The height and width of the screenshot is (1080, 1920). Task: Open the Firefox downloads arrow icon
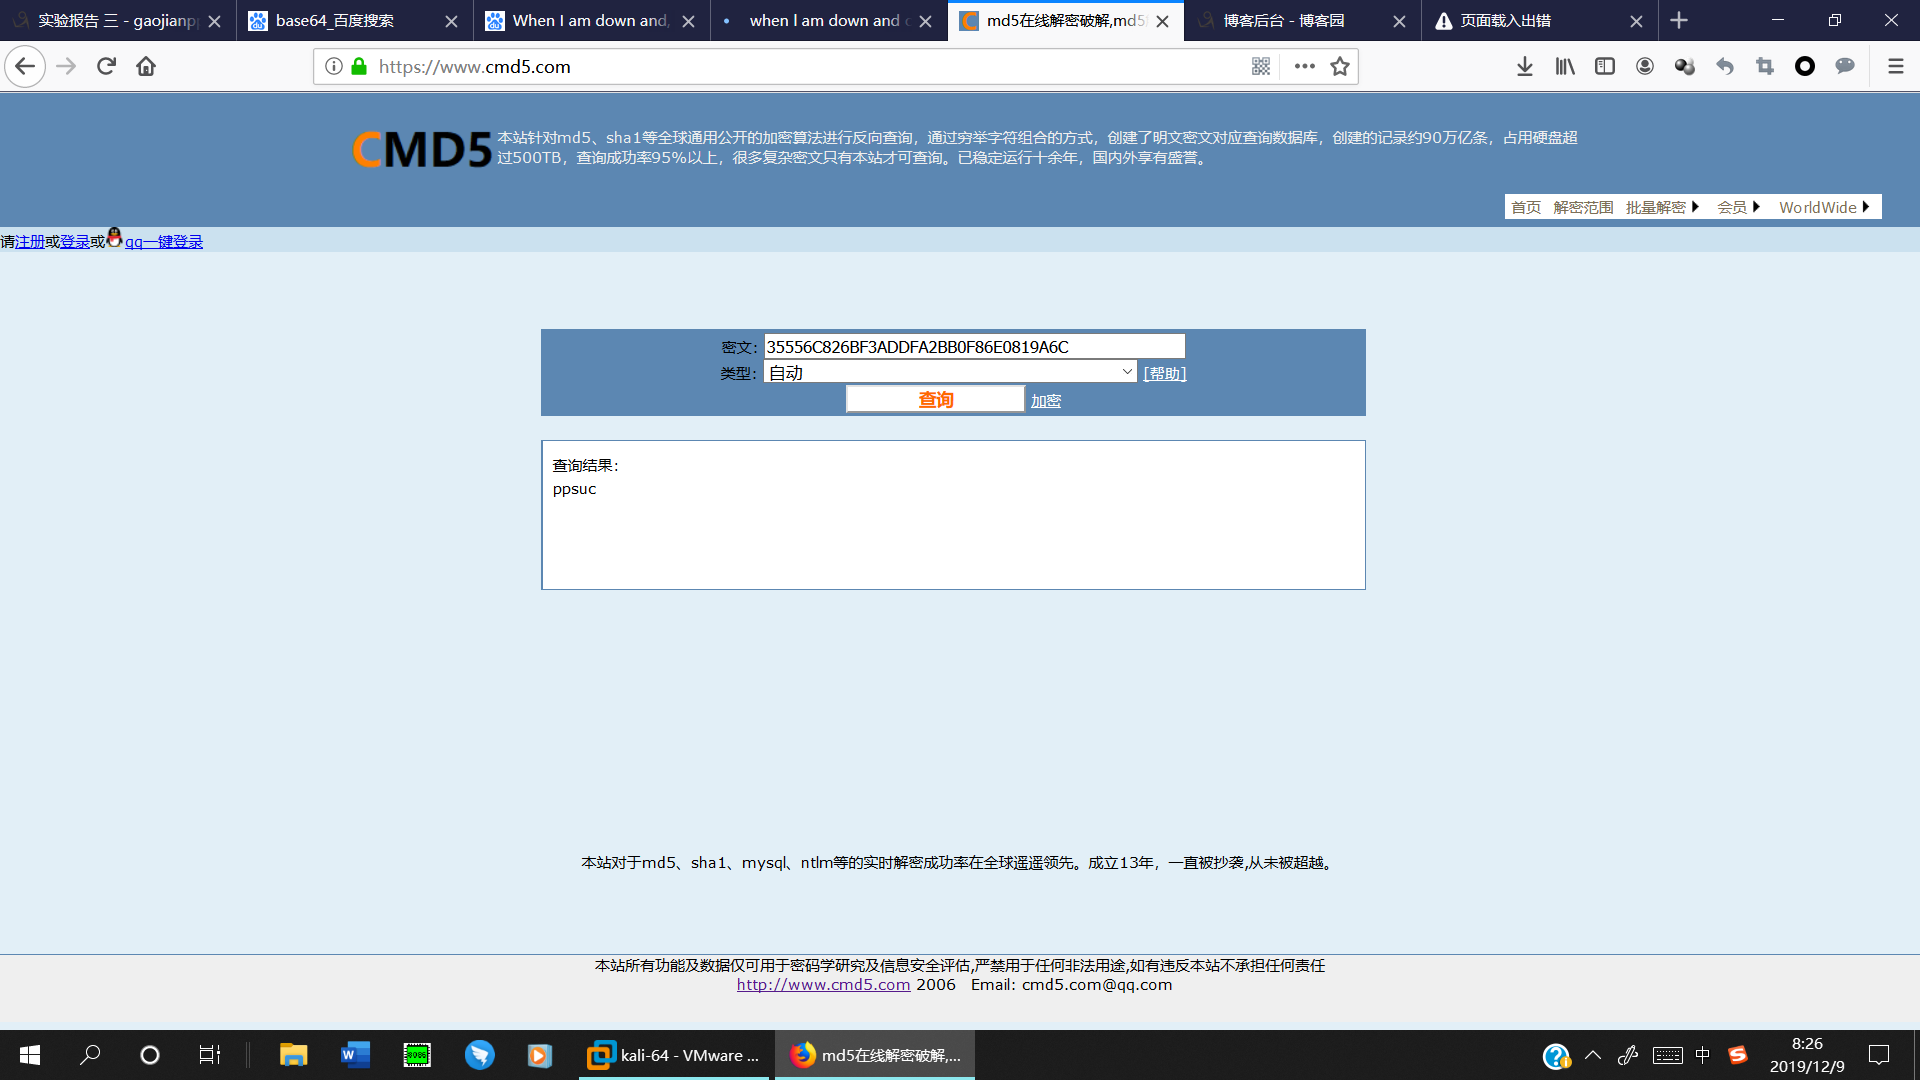pyautogui.click(x=1524, y=66)
